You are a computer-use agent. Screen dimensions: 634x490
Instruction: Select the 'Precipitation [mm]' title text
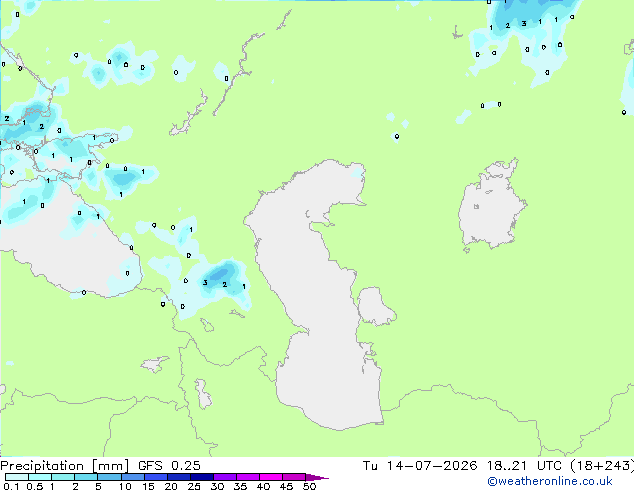(65, 466)
